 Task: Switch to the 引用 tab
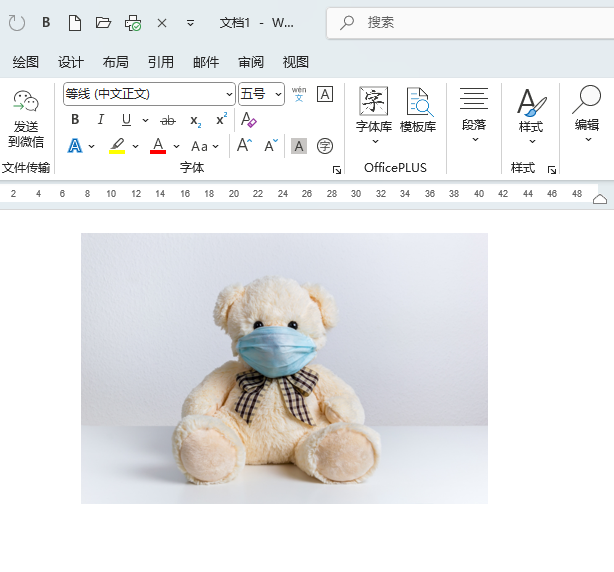(x=161, y=62)
